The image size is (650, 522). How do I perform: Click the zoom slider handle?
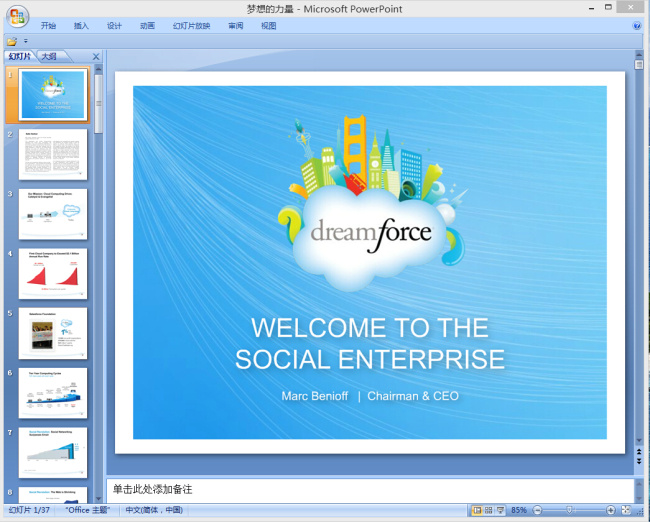coord(570,510)
